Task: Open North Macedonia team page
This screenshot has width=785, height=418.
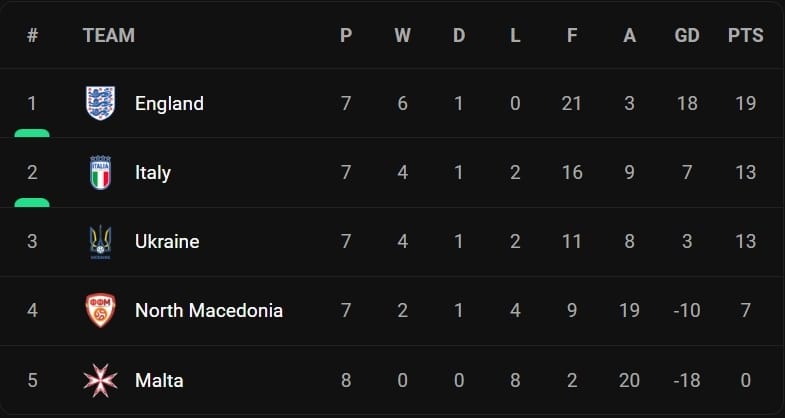Action: [209, 311]
